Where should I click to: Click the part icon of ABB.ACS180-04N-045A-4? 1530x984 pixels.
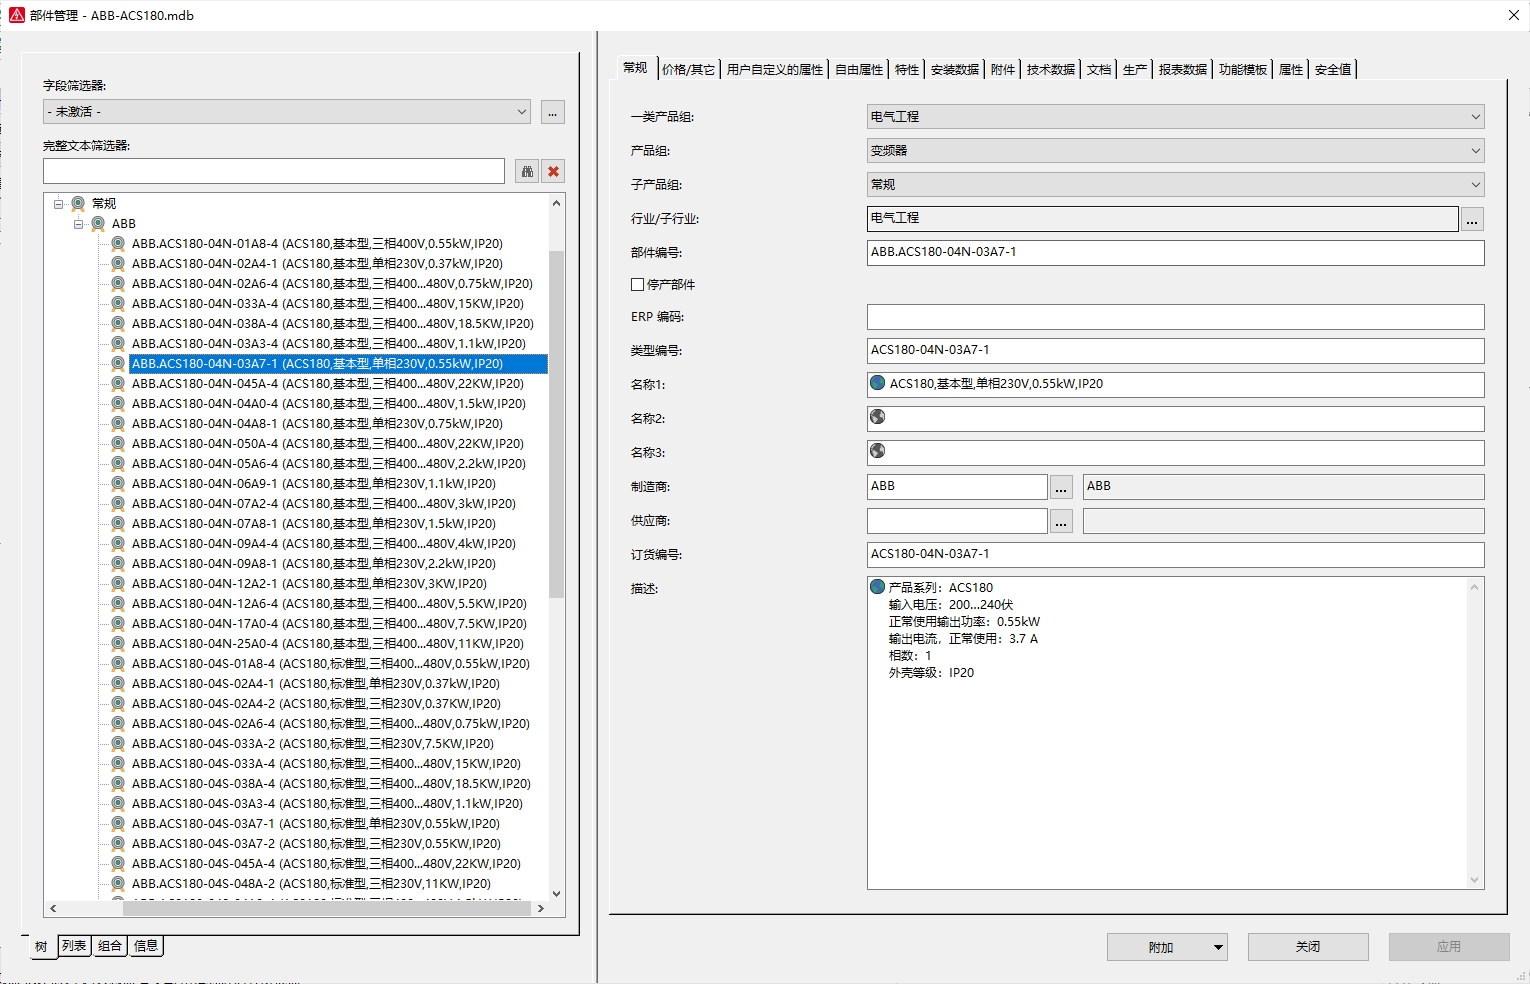[x=118, y=383]
